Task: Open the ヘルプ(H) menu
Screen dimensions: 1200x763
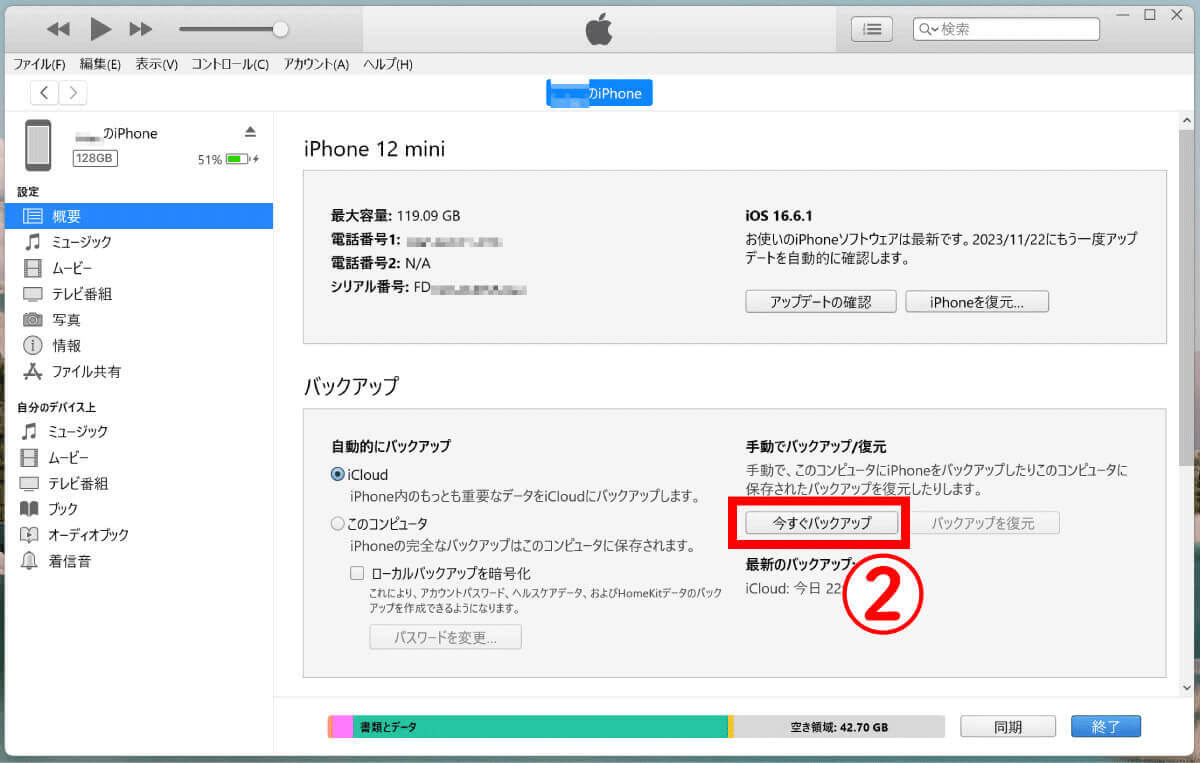Action: pos(388,64)
